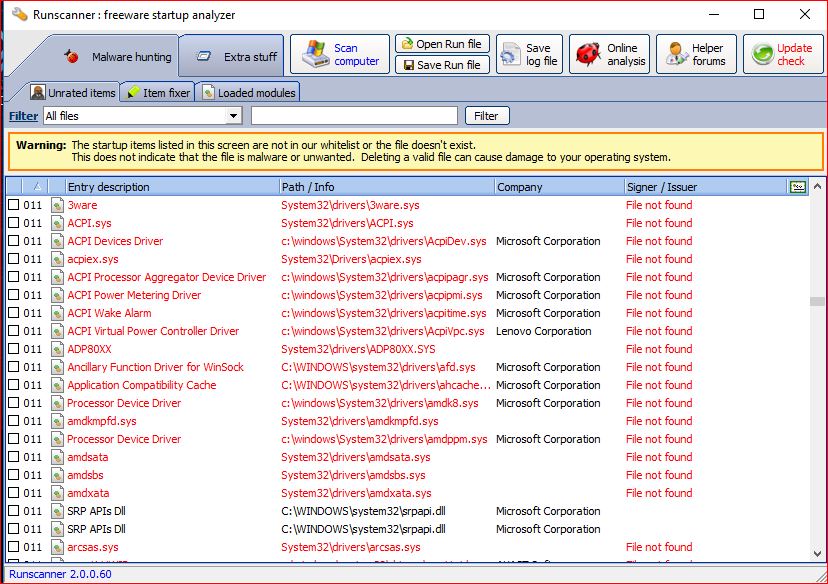Click the column chooser icon in list header
The width and height of the screenshot is (828, 584).
coord(797,186)
